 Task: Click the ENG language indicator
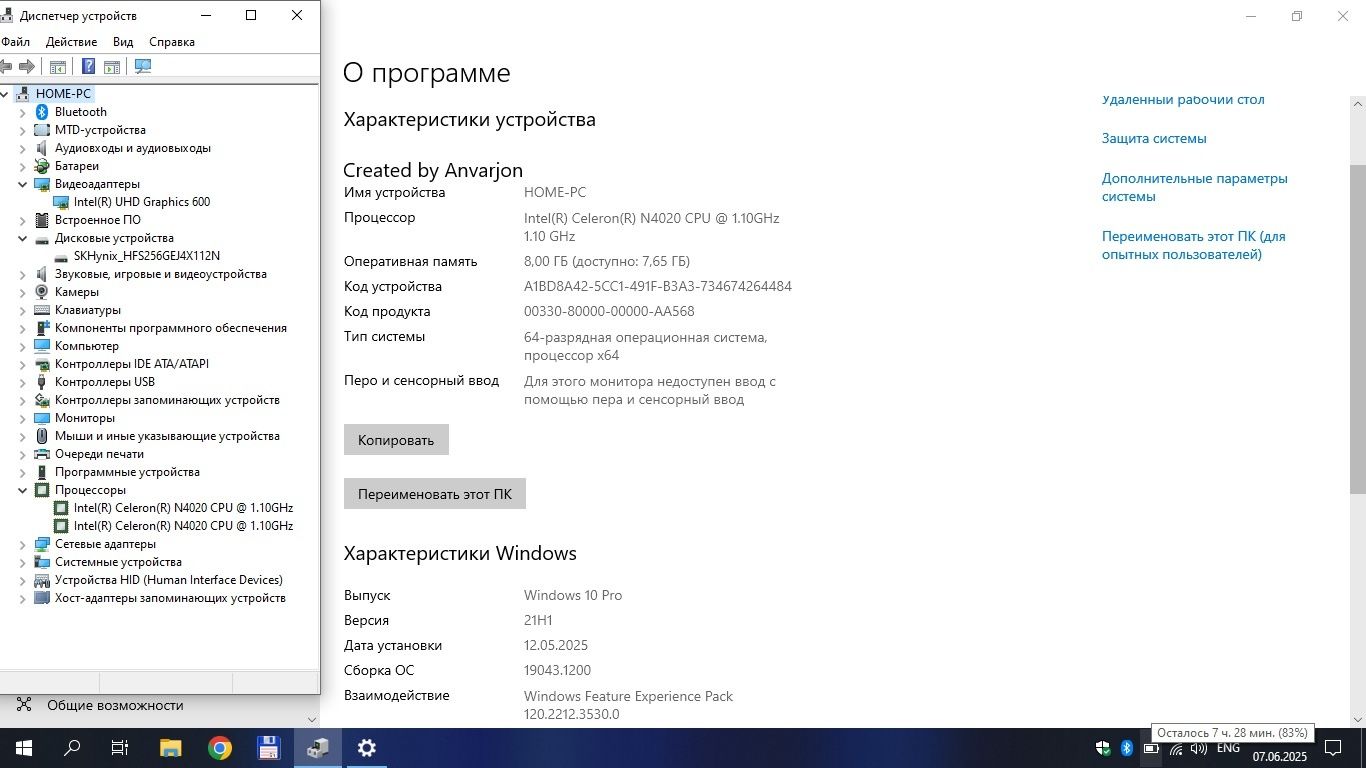coord(1228,748)
